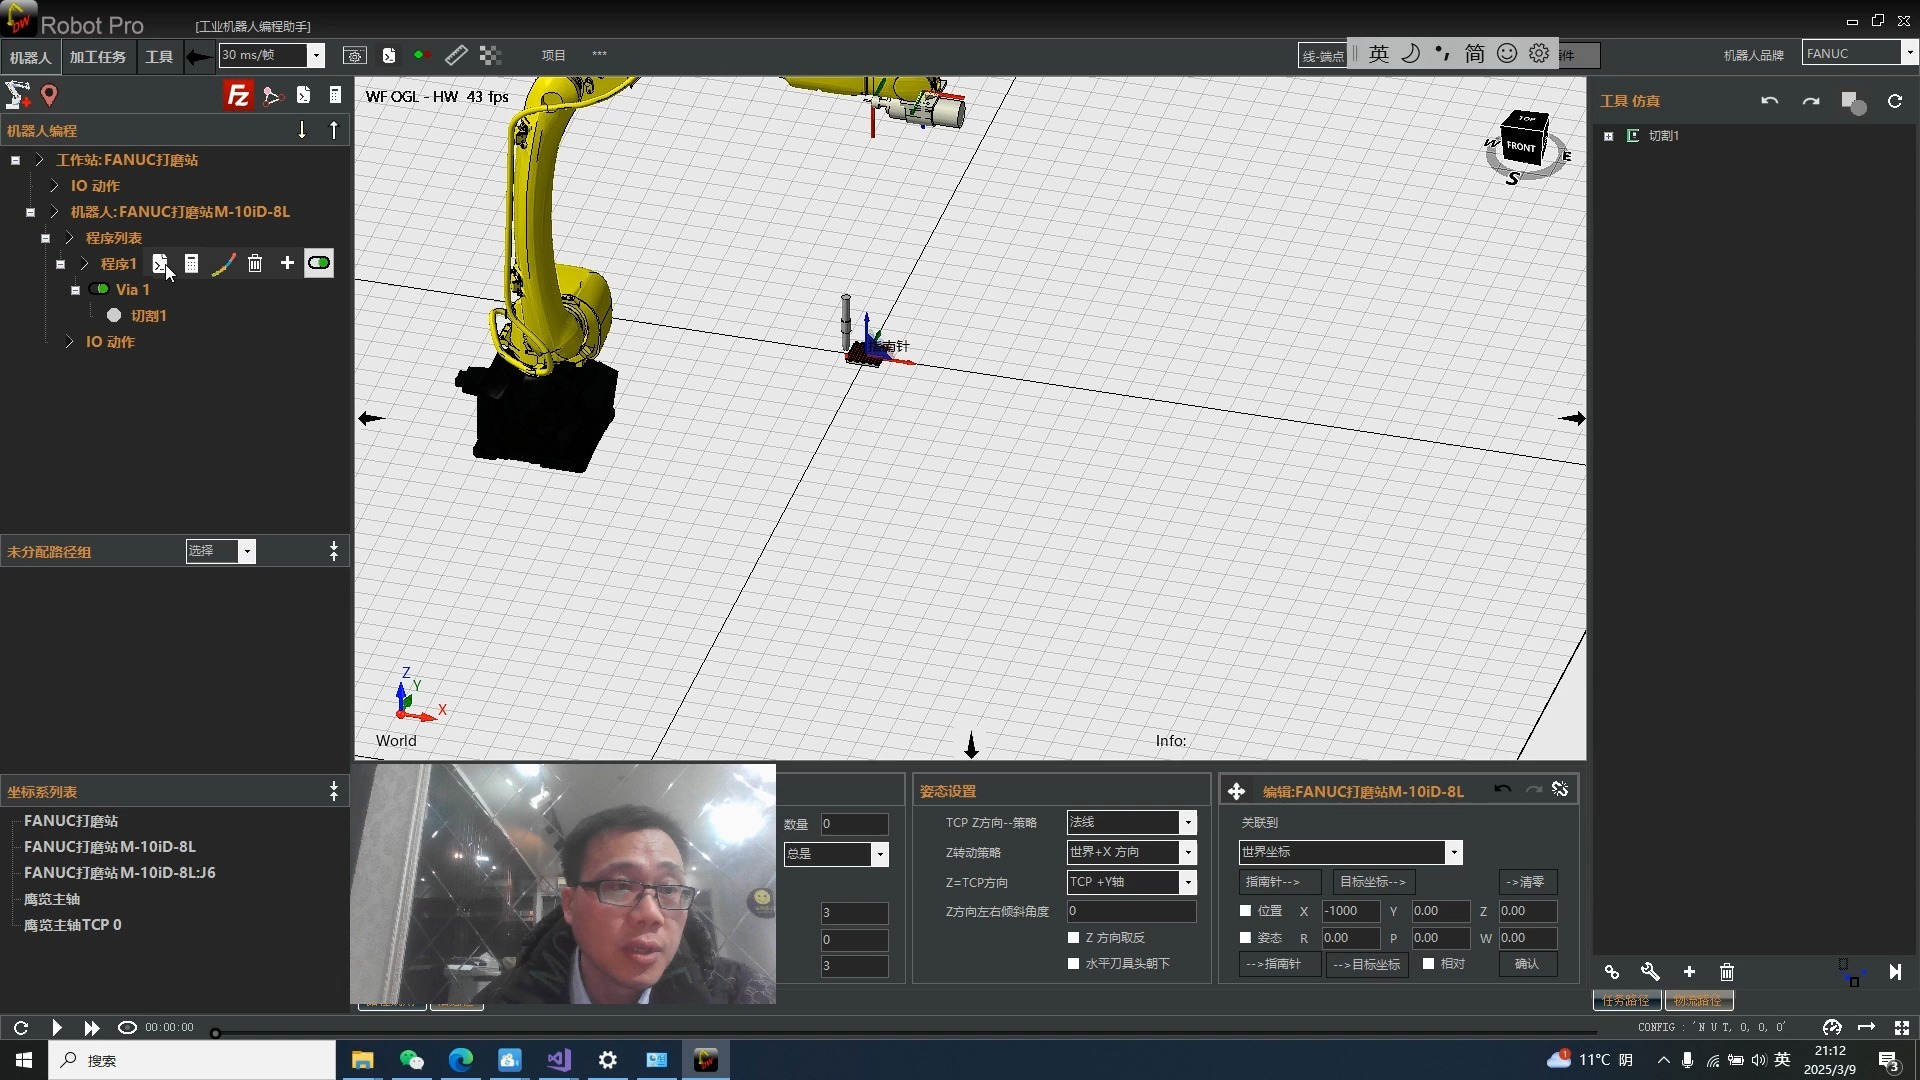
Task: Select the radio dot beside 切割1 in the tree
Action: 114,315
